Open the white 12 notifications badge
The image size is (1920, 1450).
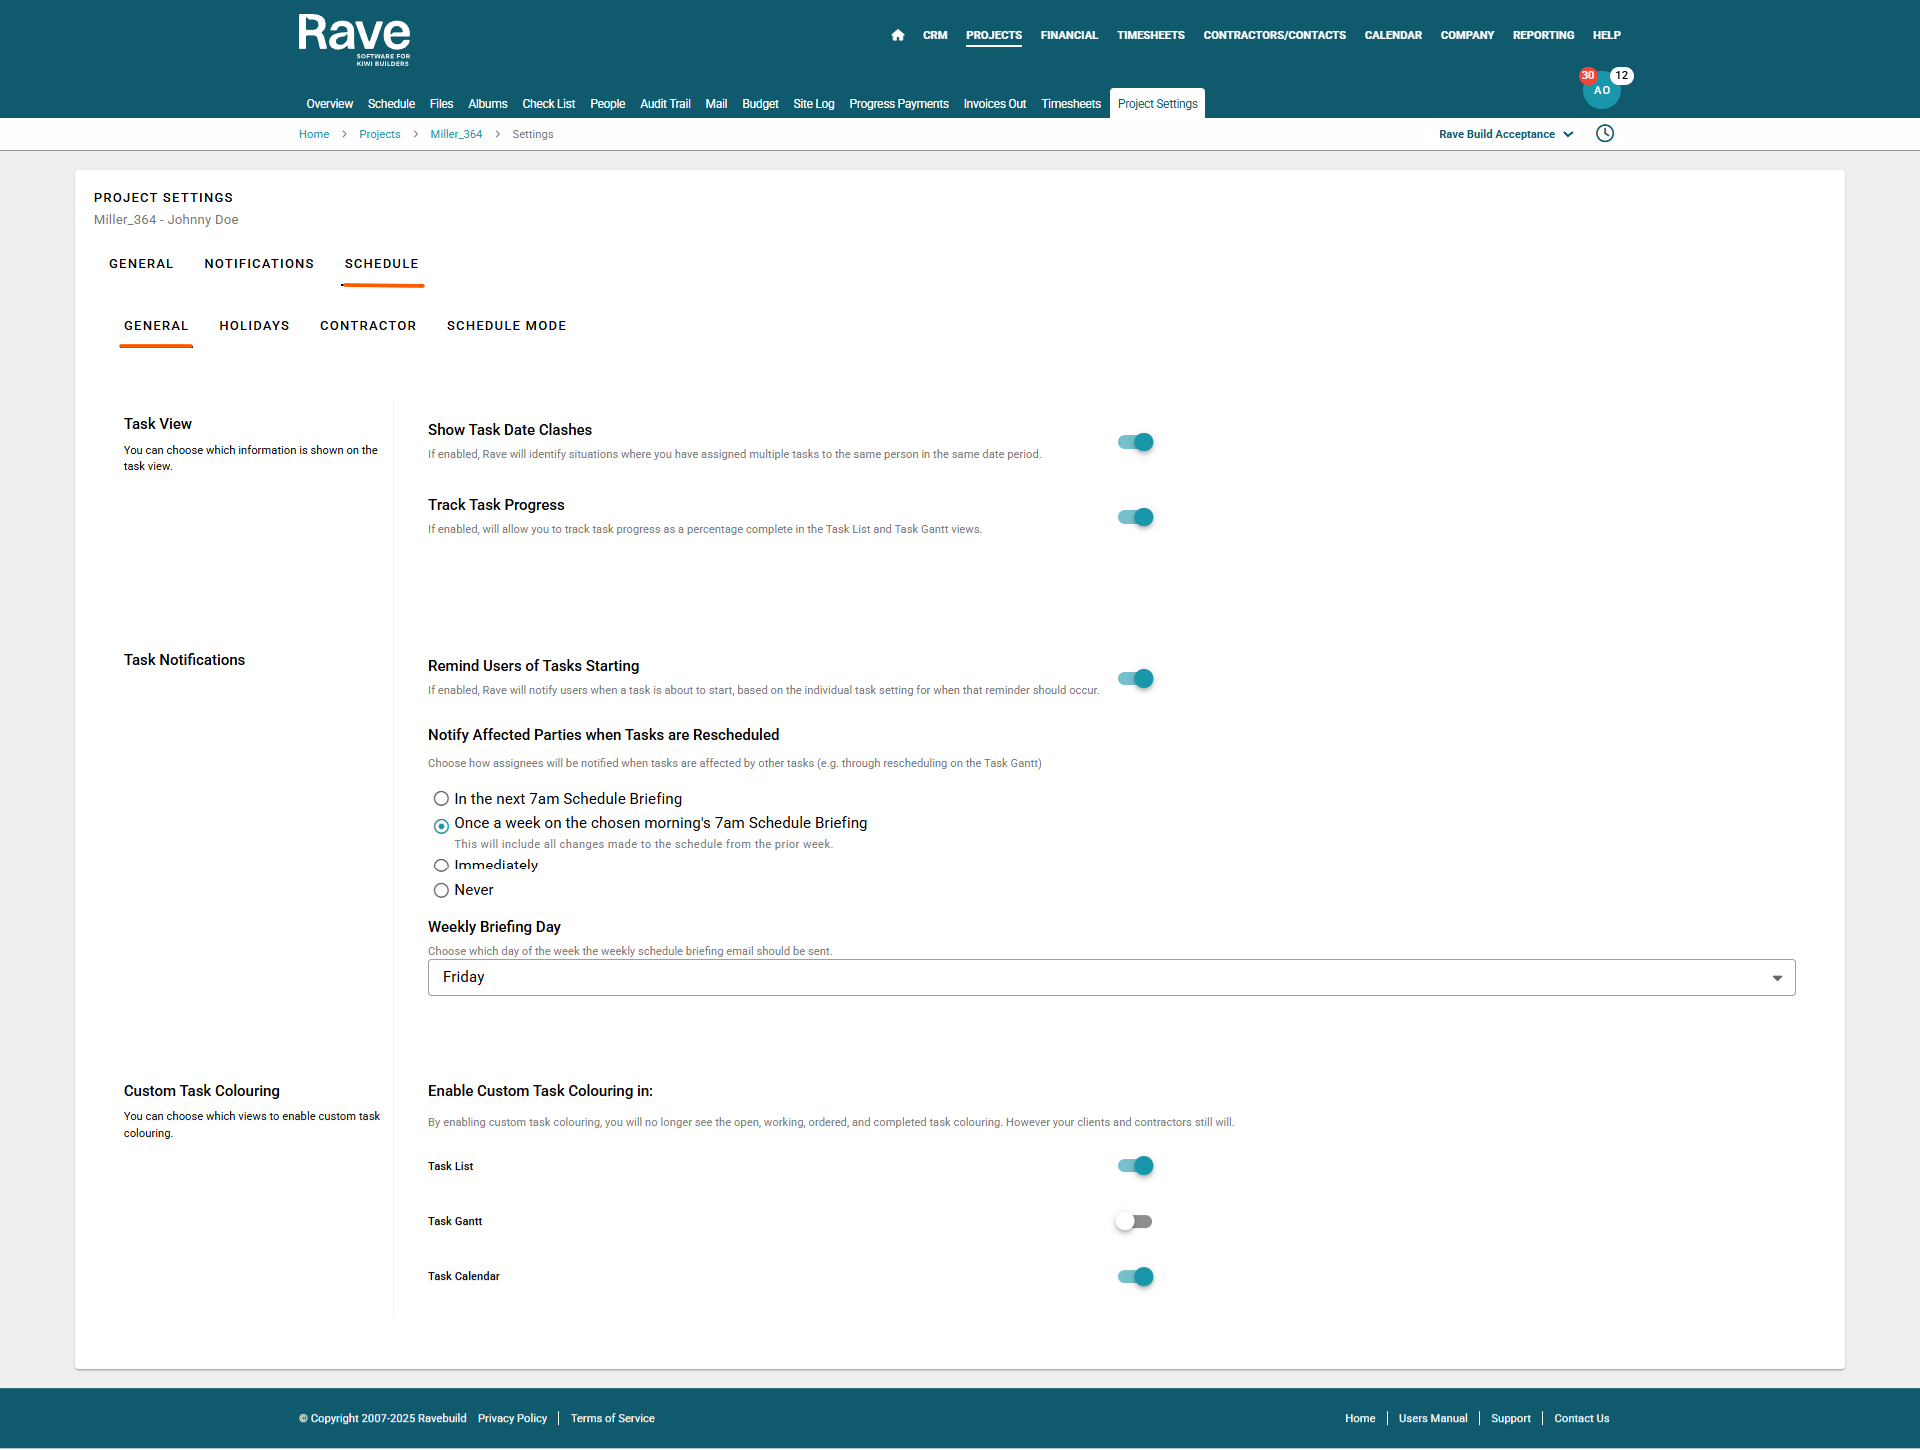coord(1621,76)
